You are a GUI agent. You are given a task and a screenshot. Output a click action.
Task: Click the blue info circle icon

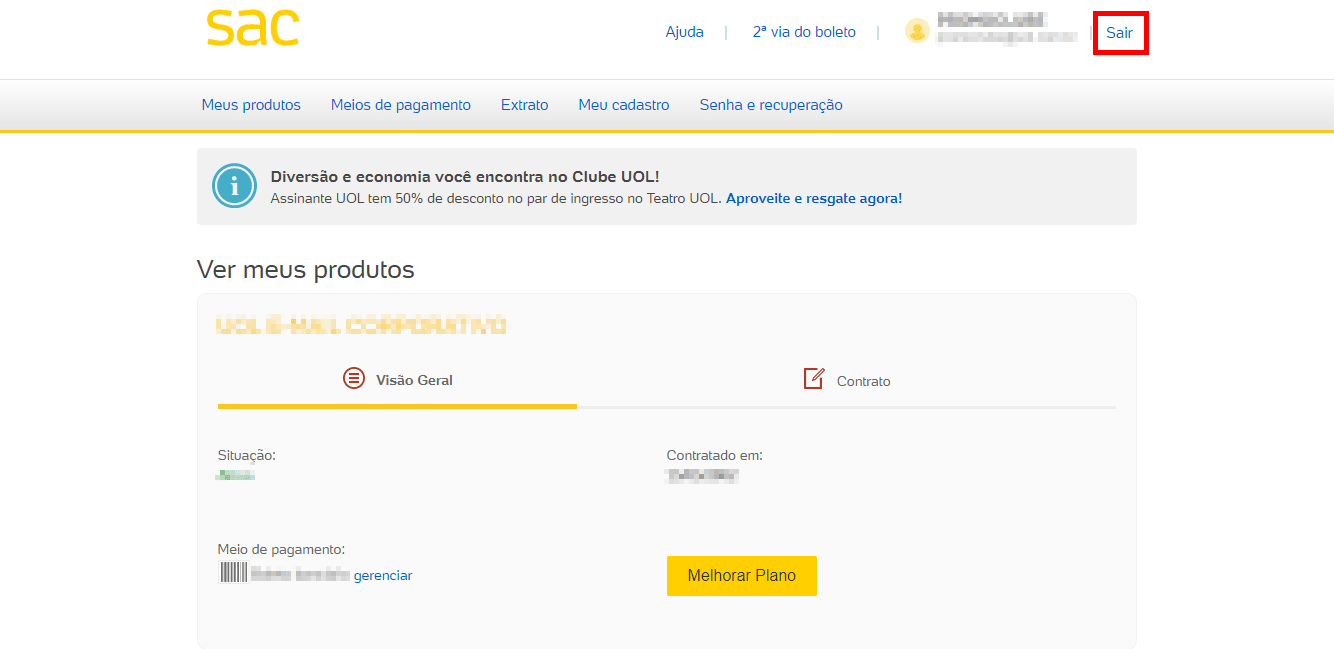coord(234,186)
